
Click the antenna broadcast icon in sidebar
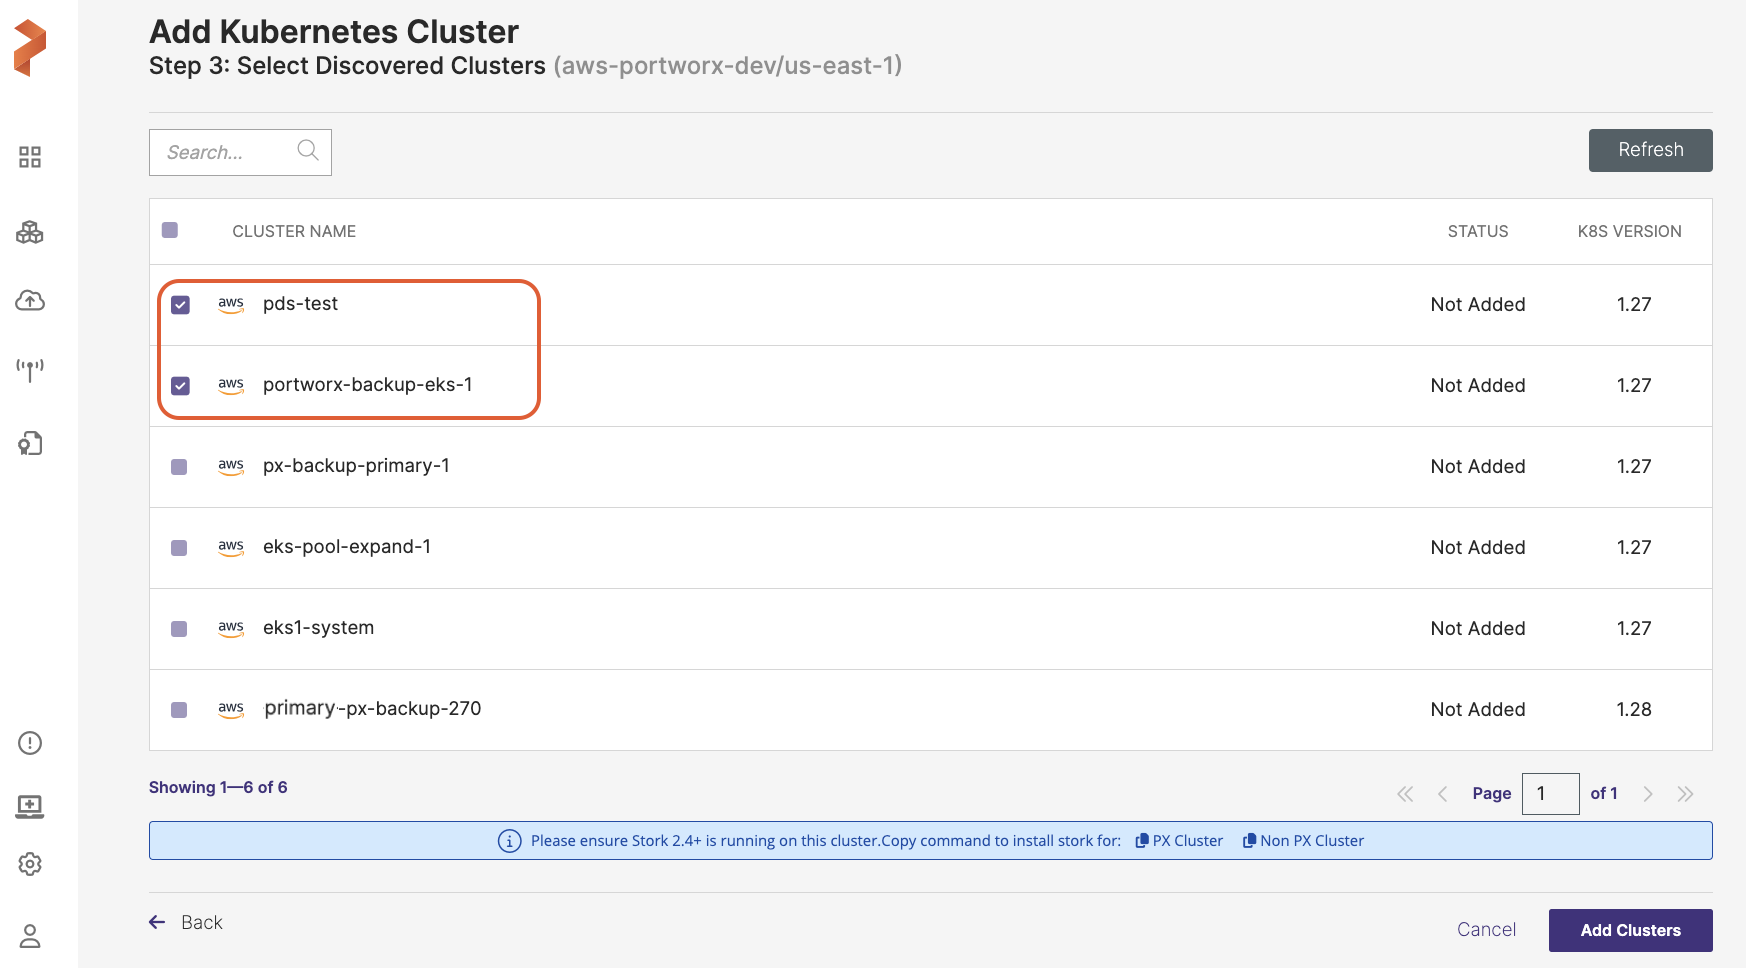click(30, 370)
